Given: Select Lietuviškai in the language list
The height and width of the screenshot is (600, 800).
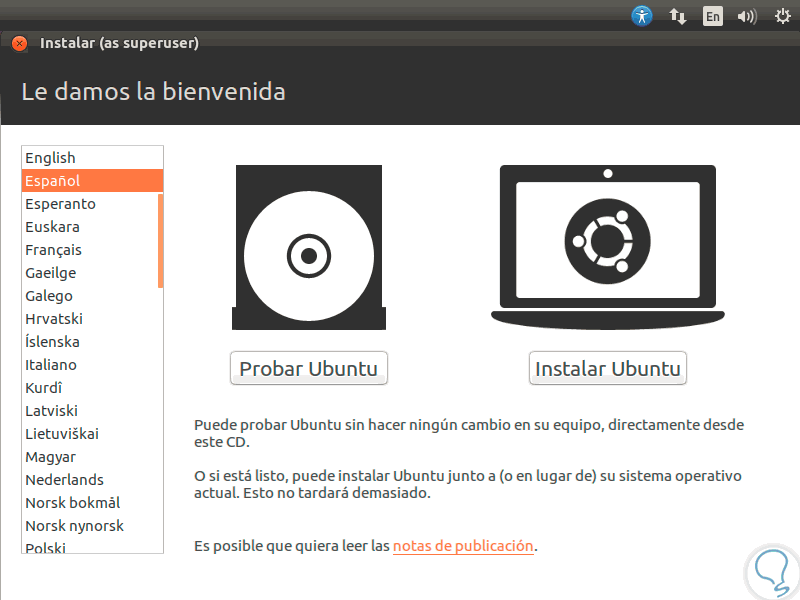Looking at the screenshot, I should [x=92, y=434].
